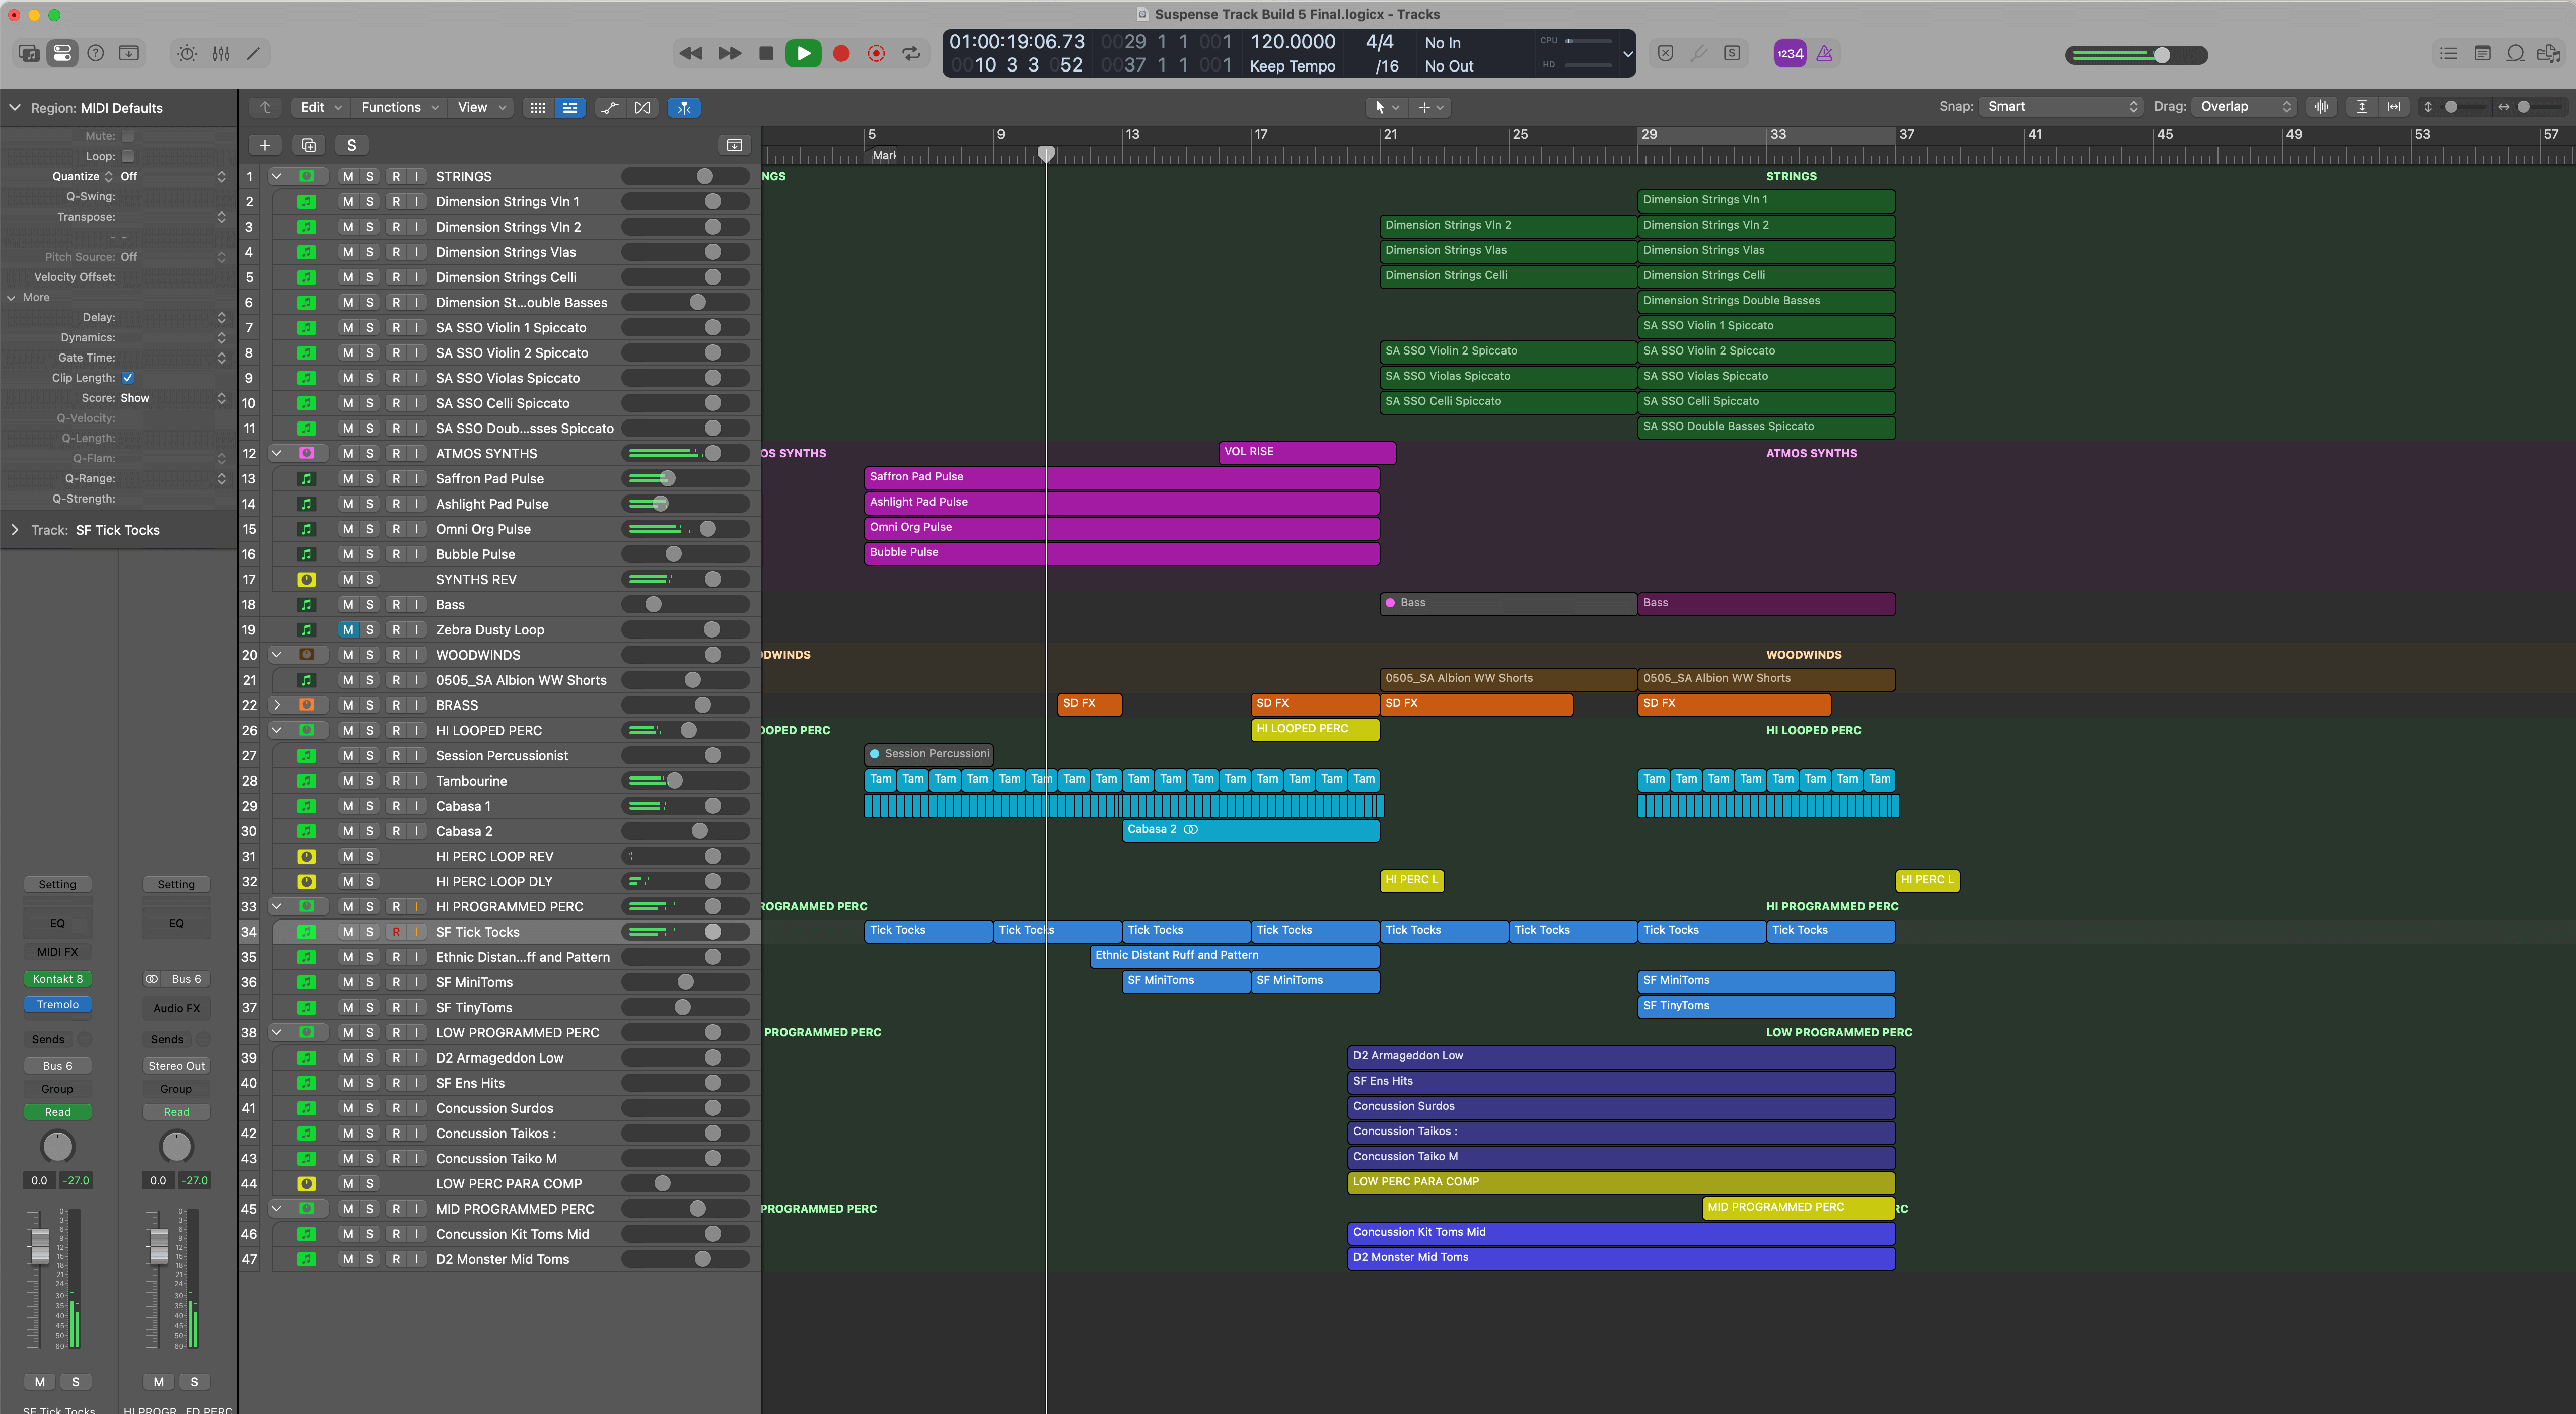Enable Clip Length checkbox
Viewport: 2576px width, 1414px height.
point(128,378)
